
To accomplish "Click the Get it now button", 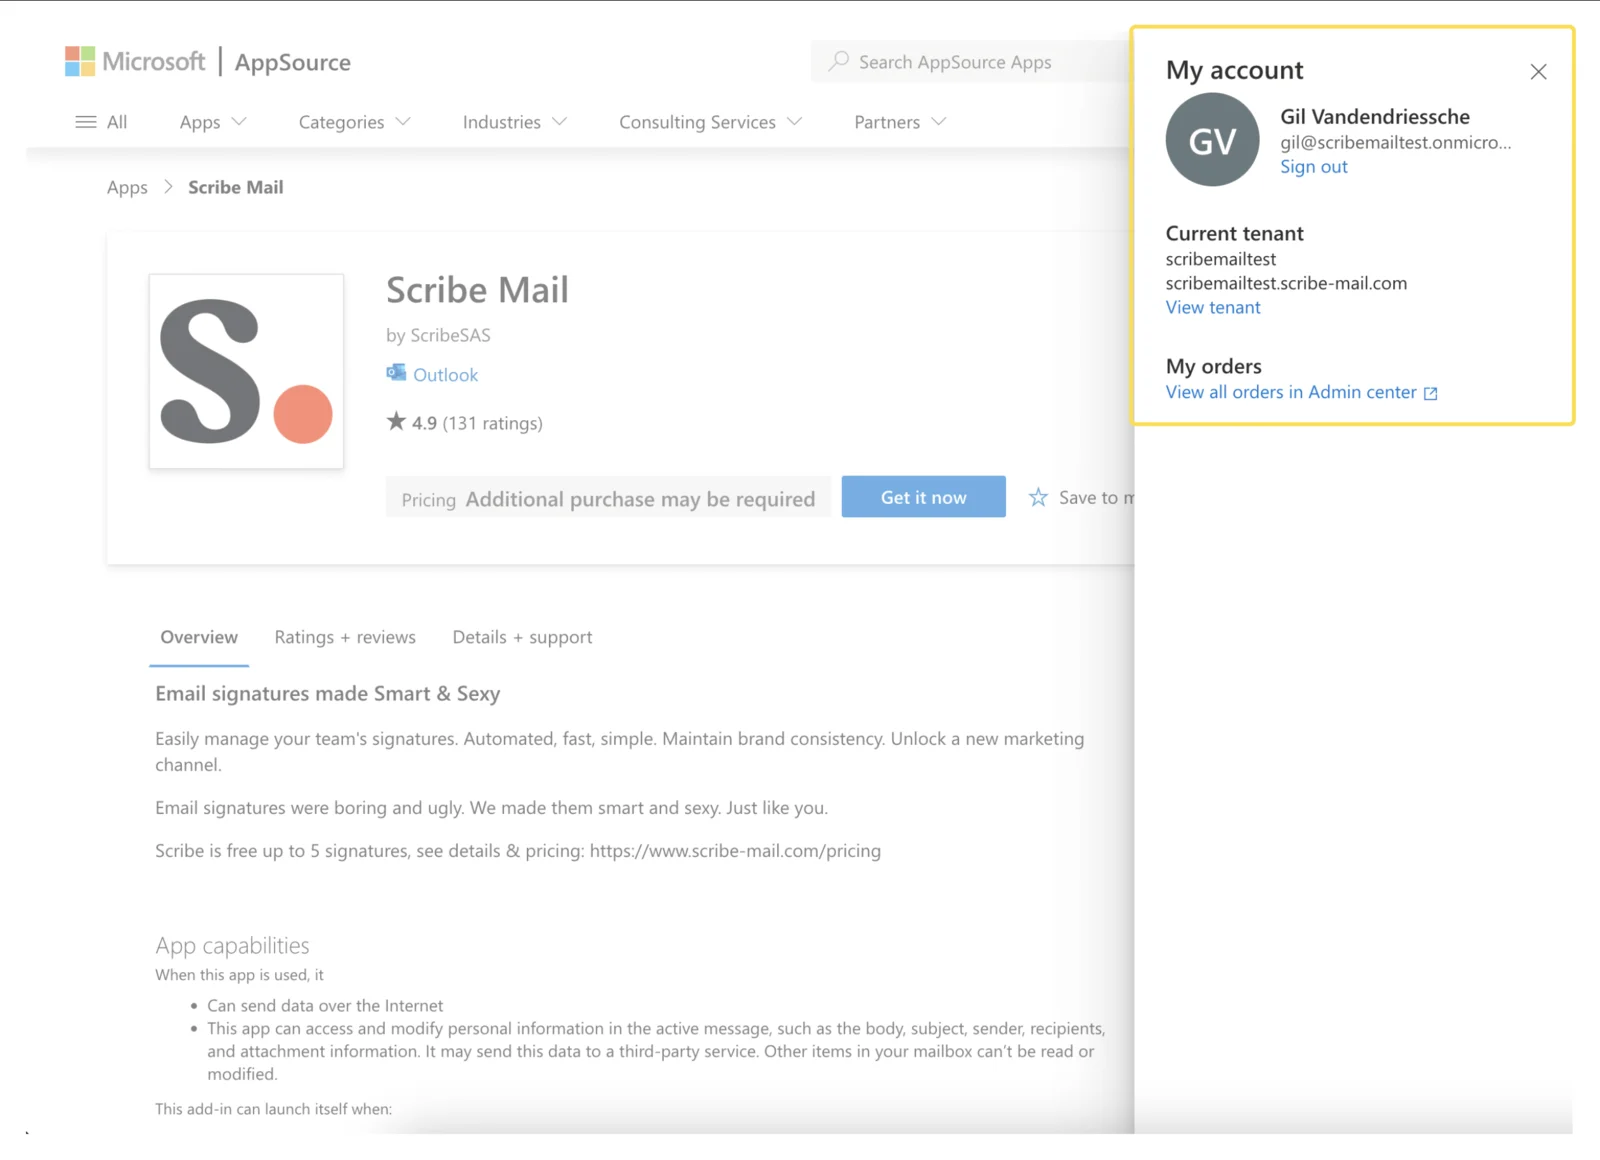I will click(923, 497).
